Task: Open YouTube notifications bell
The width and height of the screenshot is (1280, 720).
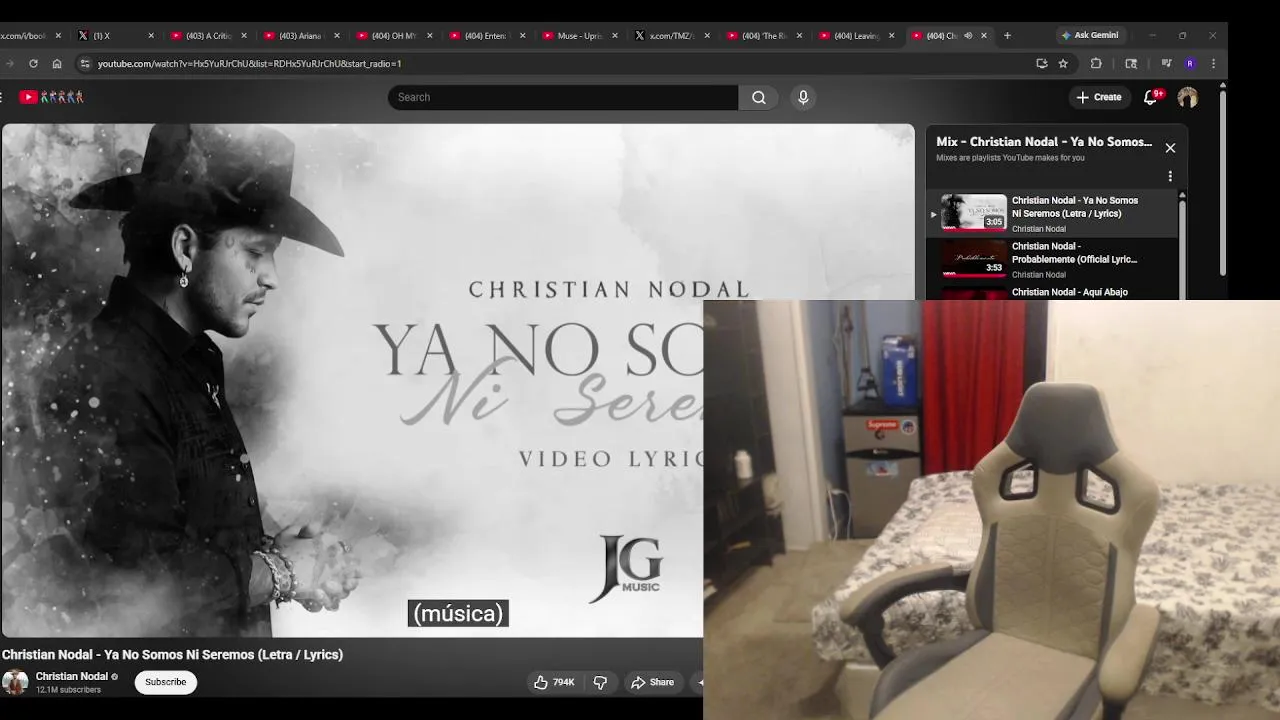Action: 1151,97
